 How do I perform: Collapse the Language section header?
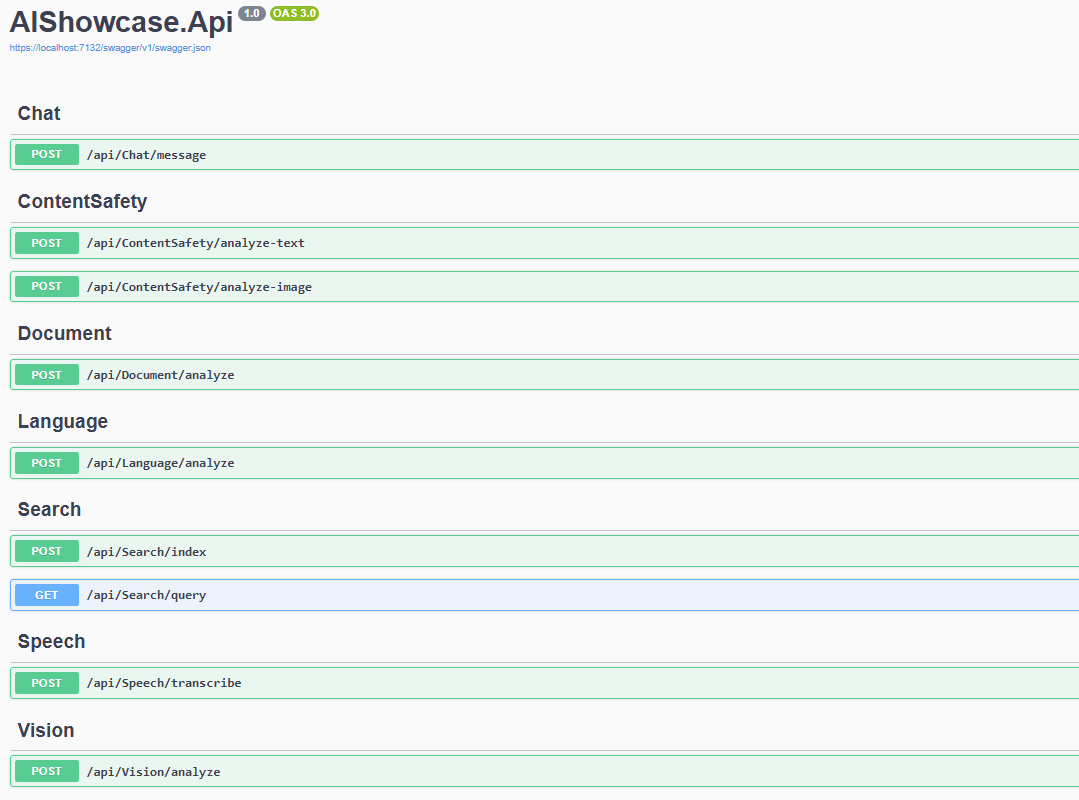(62, 421)
